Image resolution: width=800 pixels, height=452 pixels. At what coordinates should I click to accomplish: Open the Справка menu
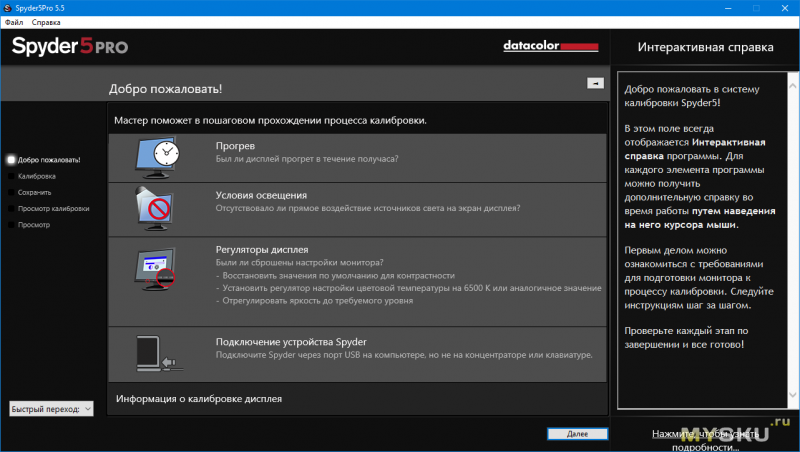46,22
